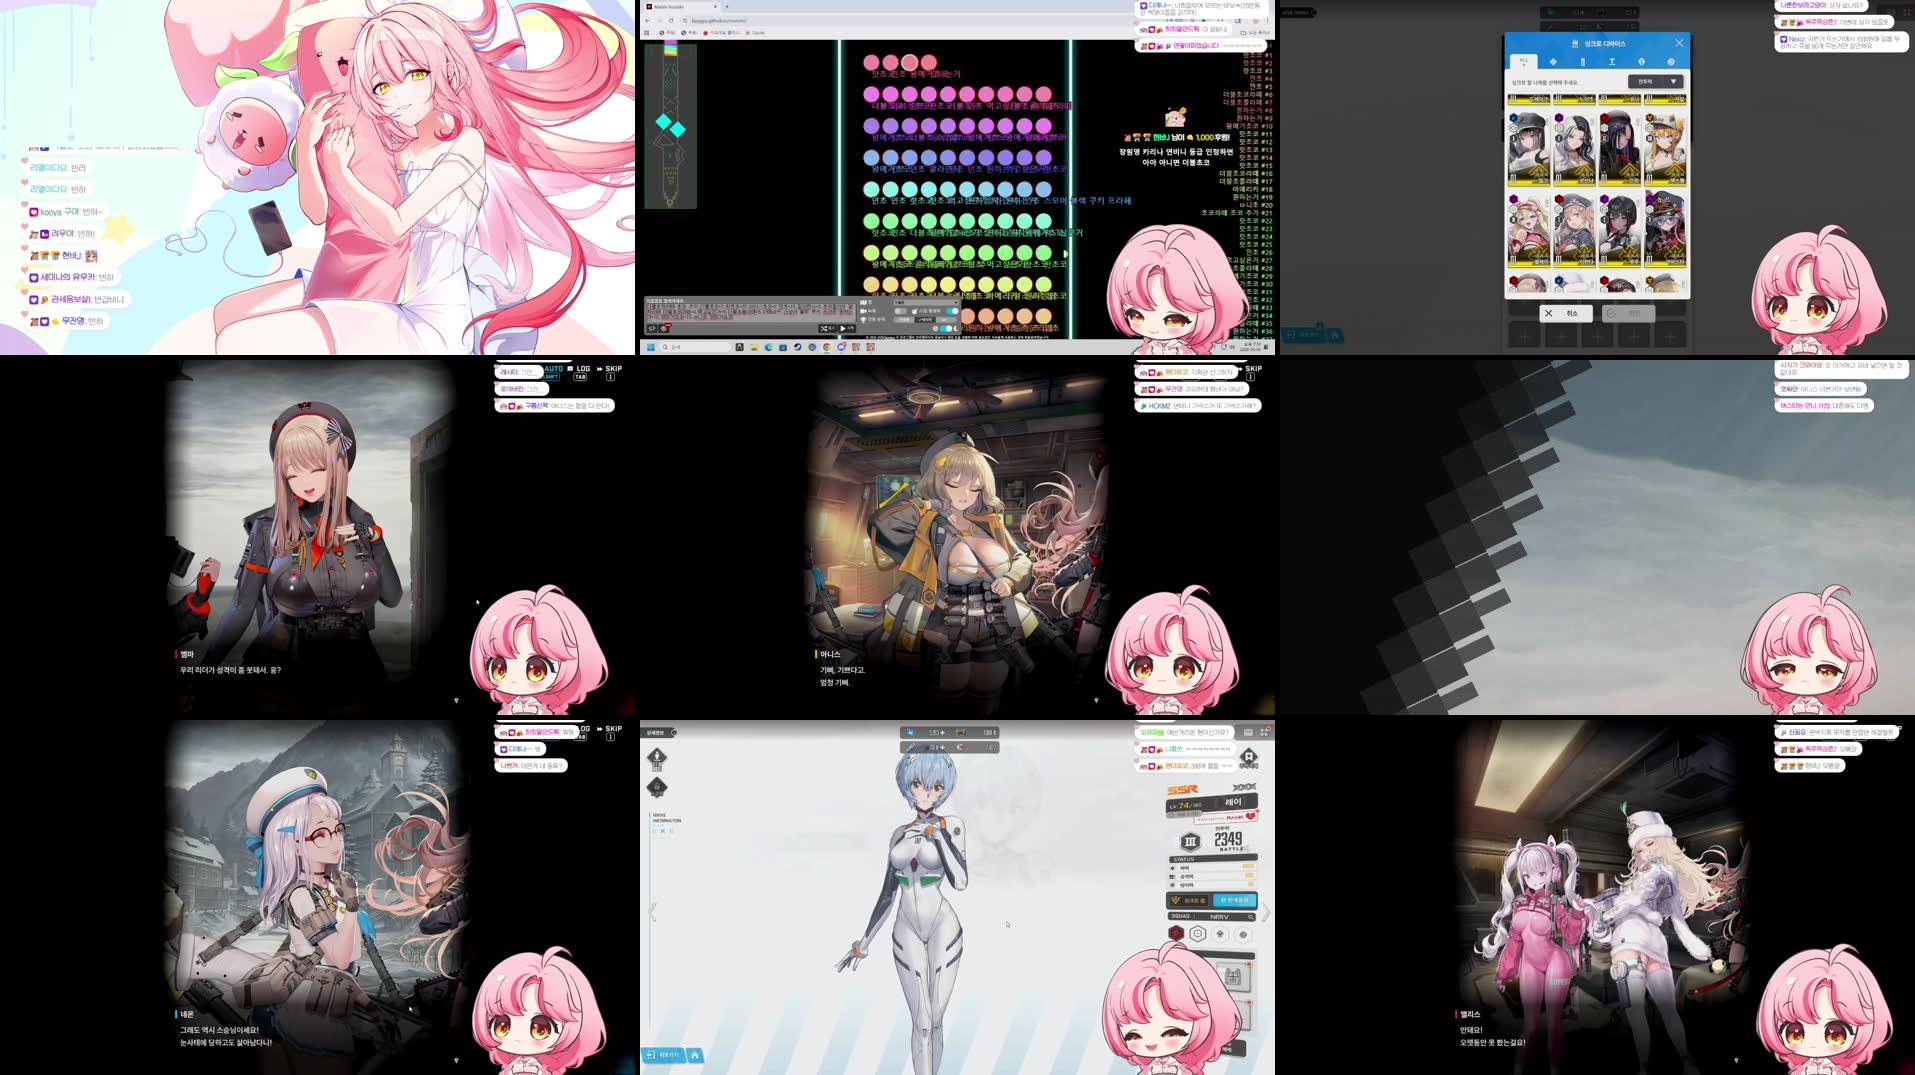Toggle AUTO in the Emma dialogue scene
The image size is (1915, 1075).
(553, 371)
